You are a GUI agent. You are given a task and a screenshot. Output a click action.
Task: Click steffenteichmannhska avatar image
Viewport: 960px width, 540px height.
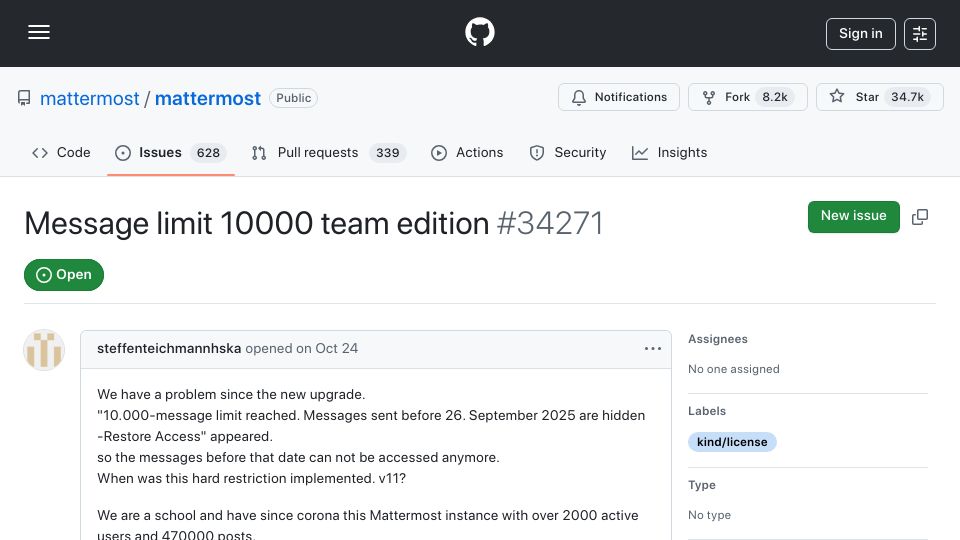(44, 350)
